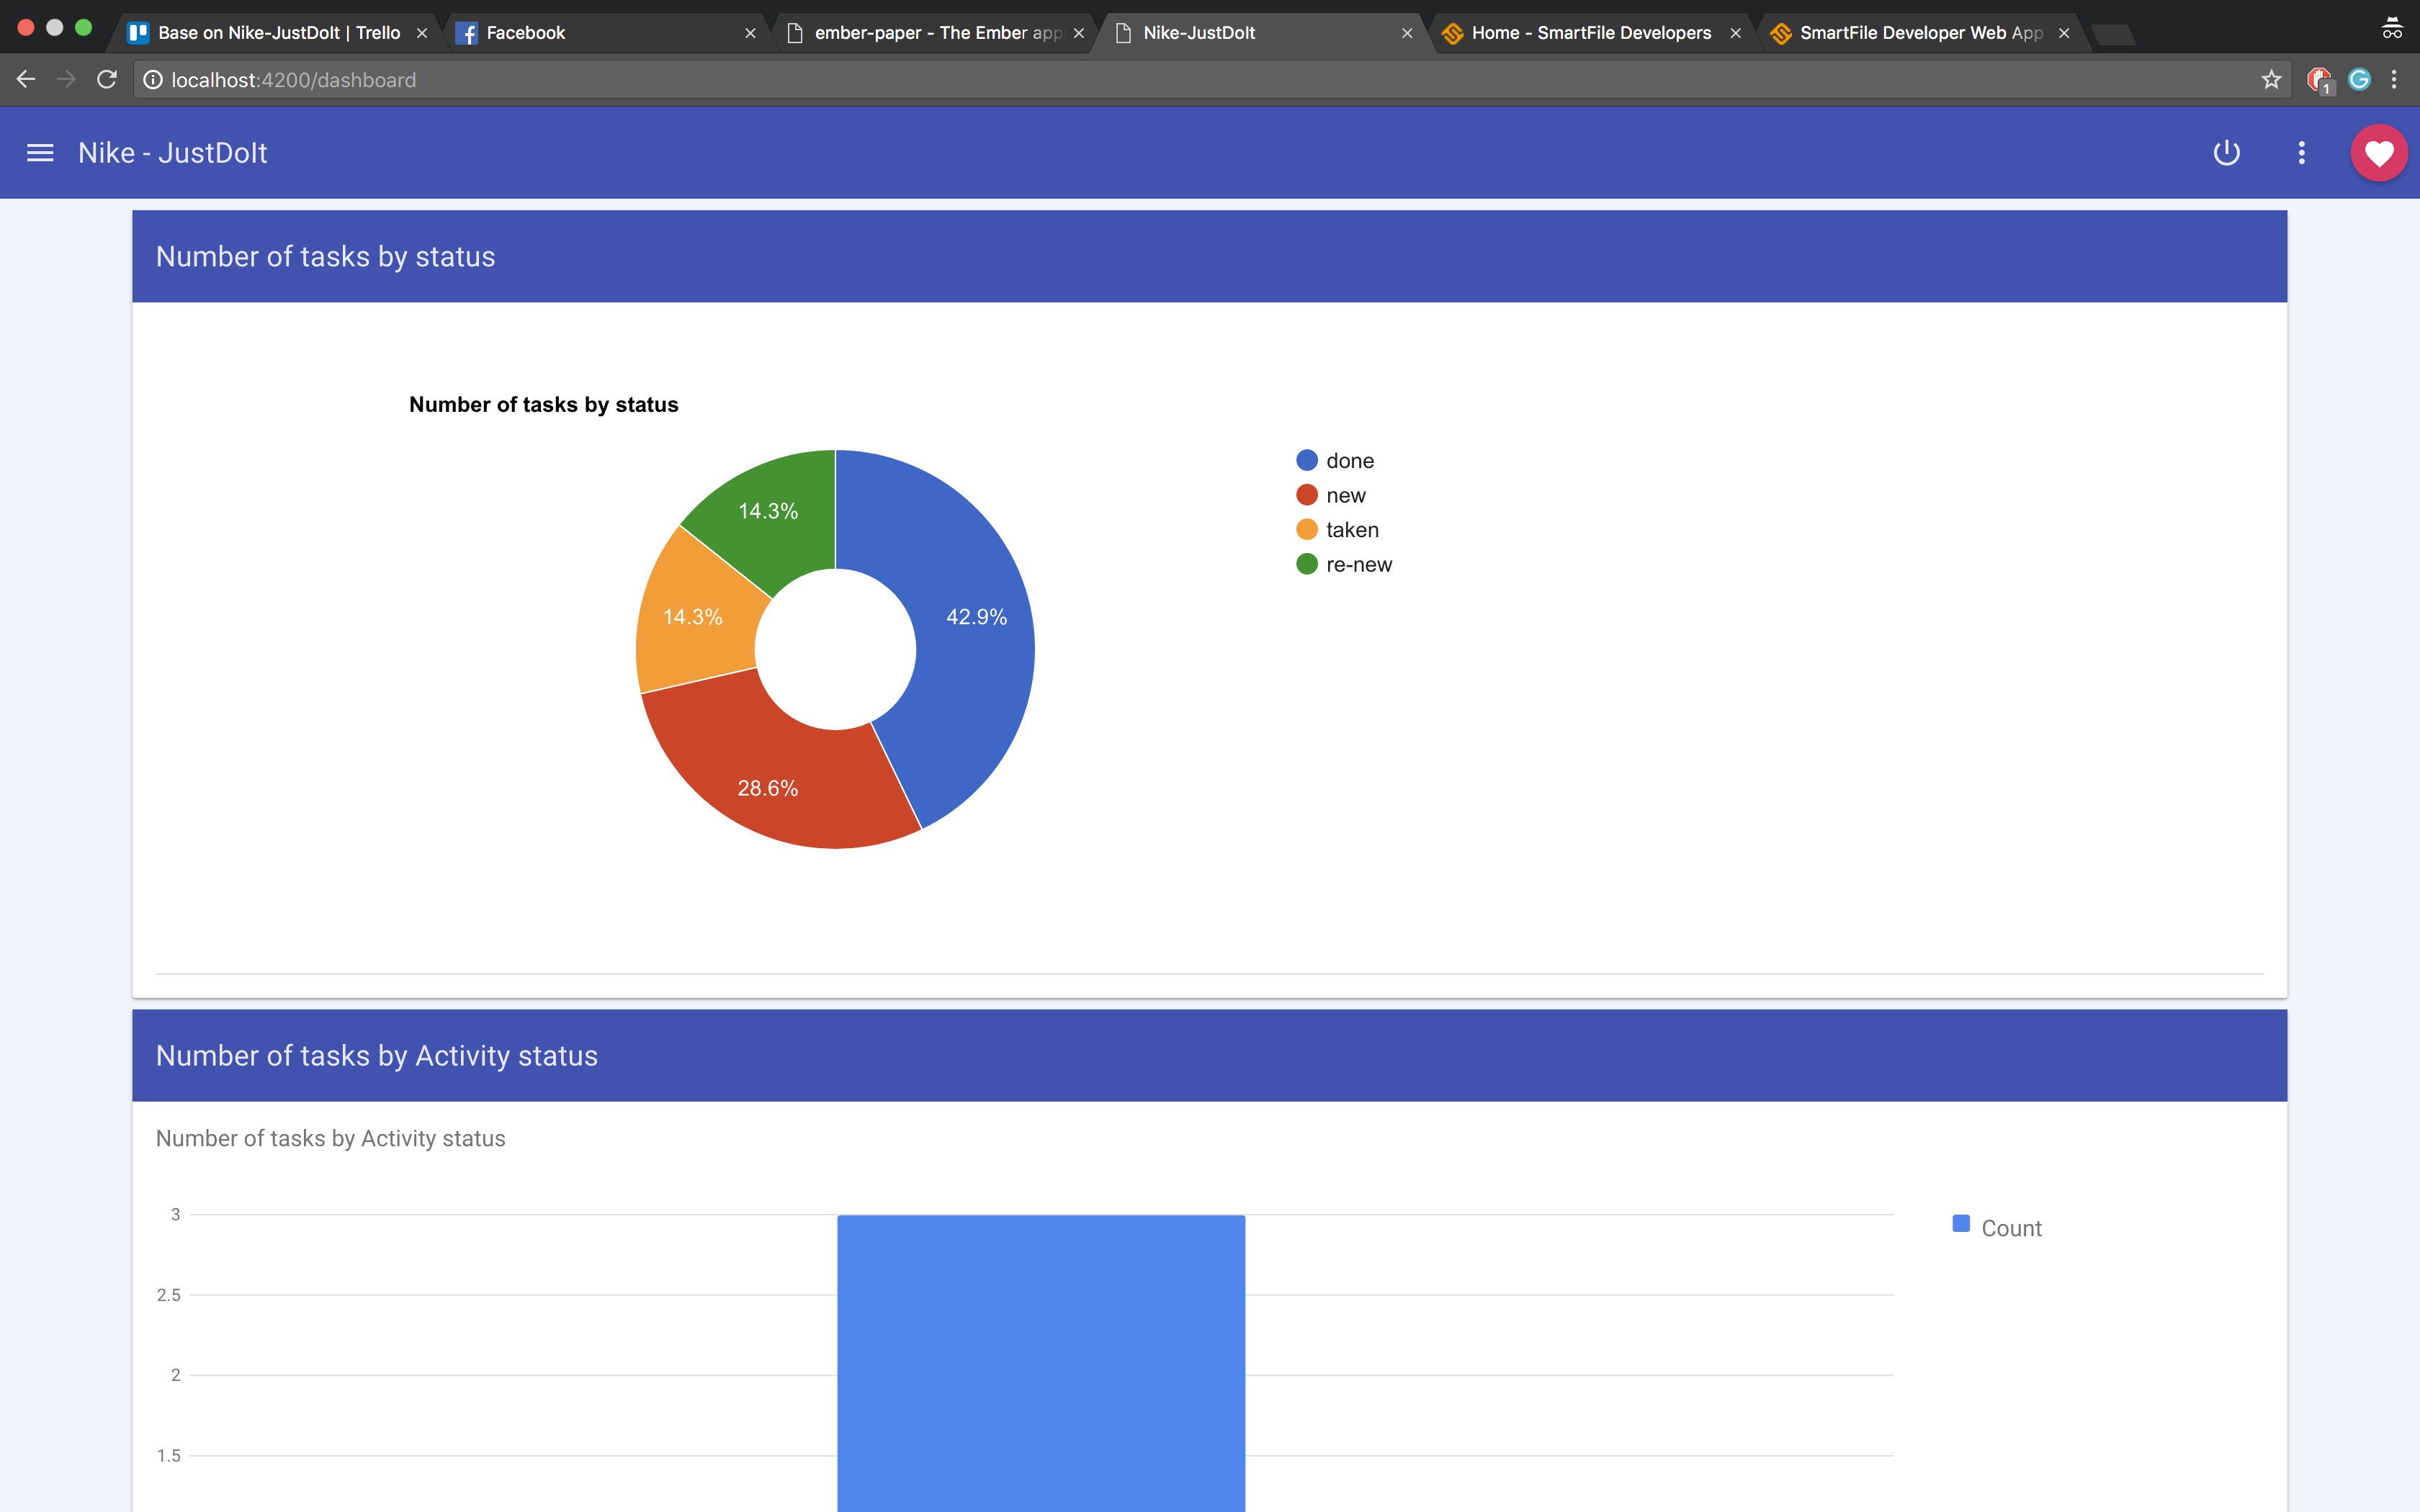Image resolution: width=2420 pixels, height=1512 pixels.
Task: Toggle the 're-new' legend entry
Action: pos(1357,565)
